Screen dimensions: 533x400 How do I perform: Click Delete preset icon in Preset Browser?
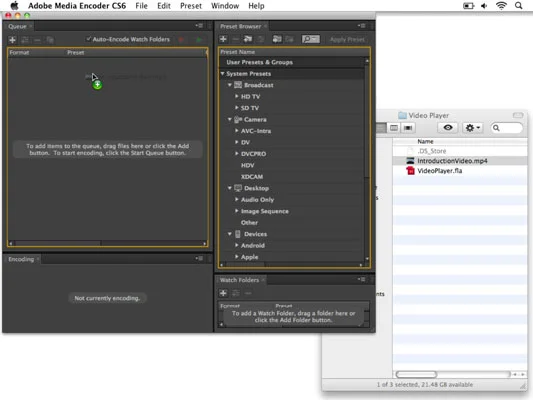(x=235, y=39)
